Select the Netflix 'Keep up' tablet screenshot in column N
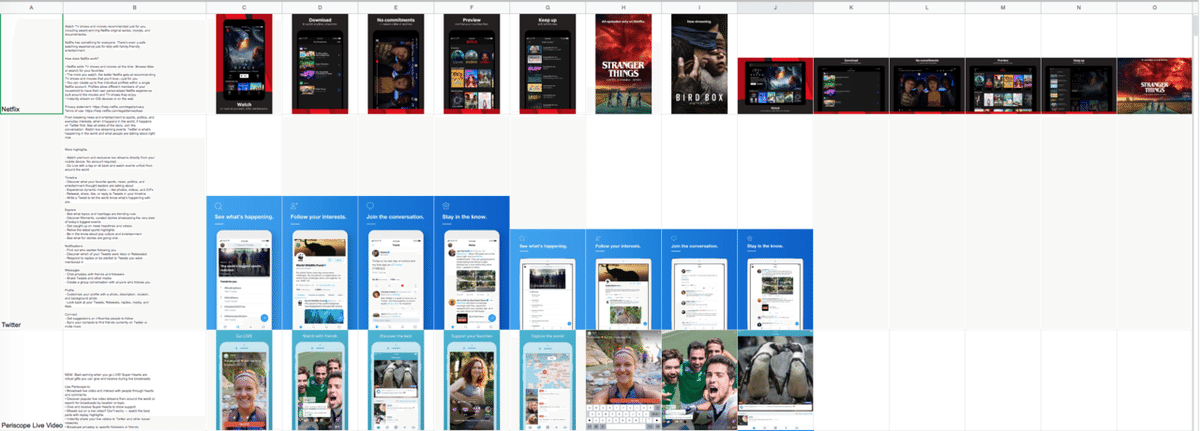Viewport: 1200px width, 431px height. [1079, 86]
